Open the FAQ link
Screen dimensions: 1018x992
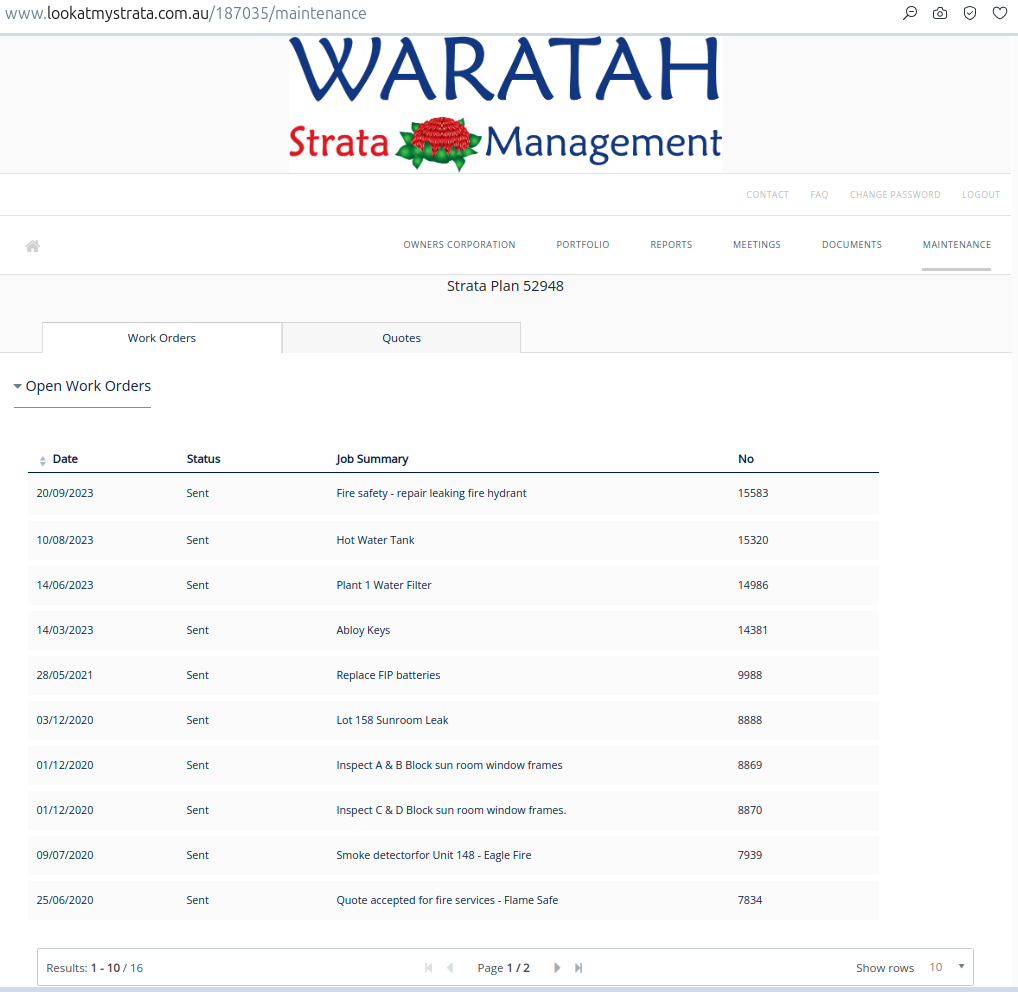[x=819, y=195]
